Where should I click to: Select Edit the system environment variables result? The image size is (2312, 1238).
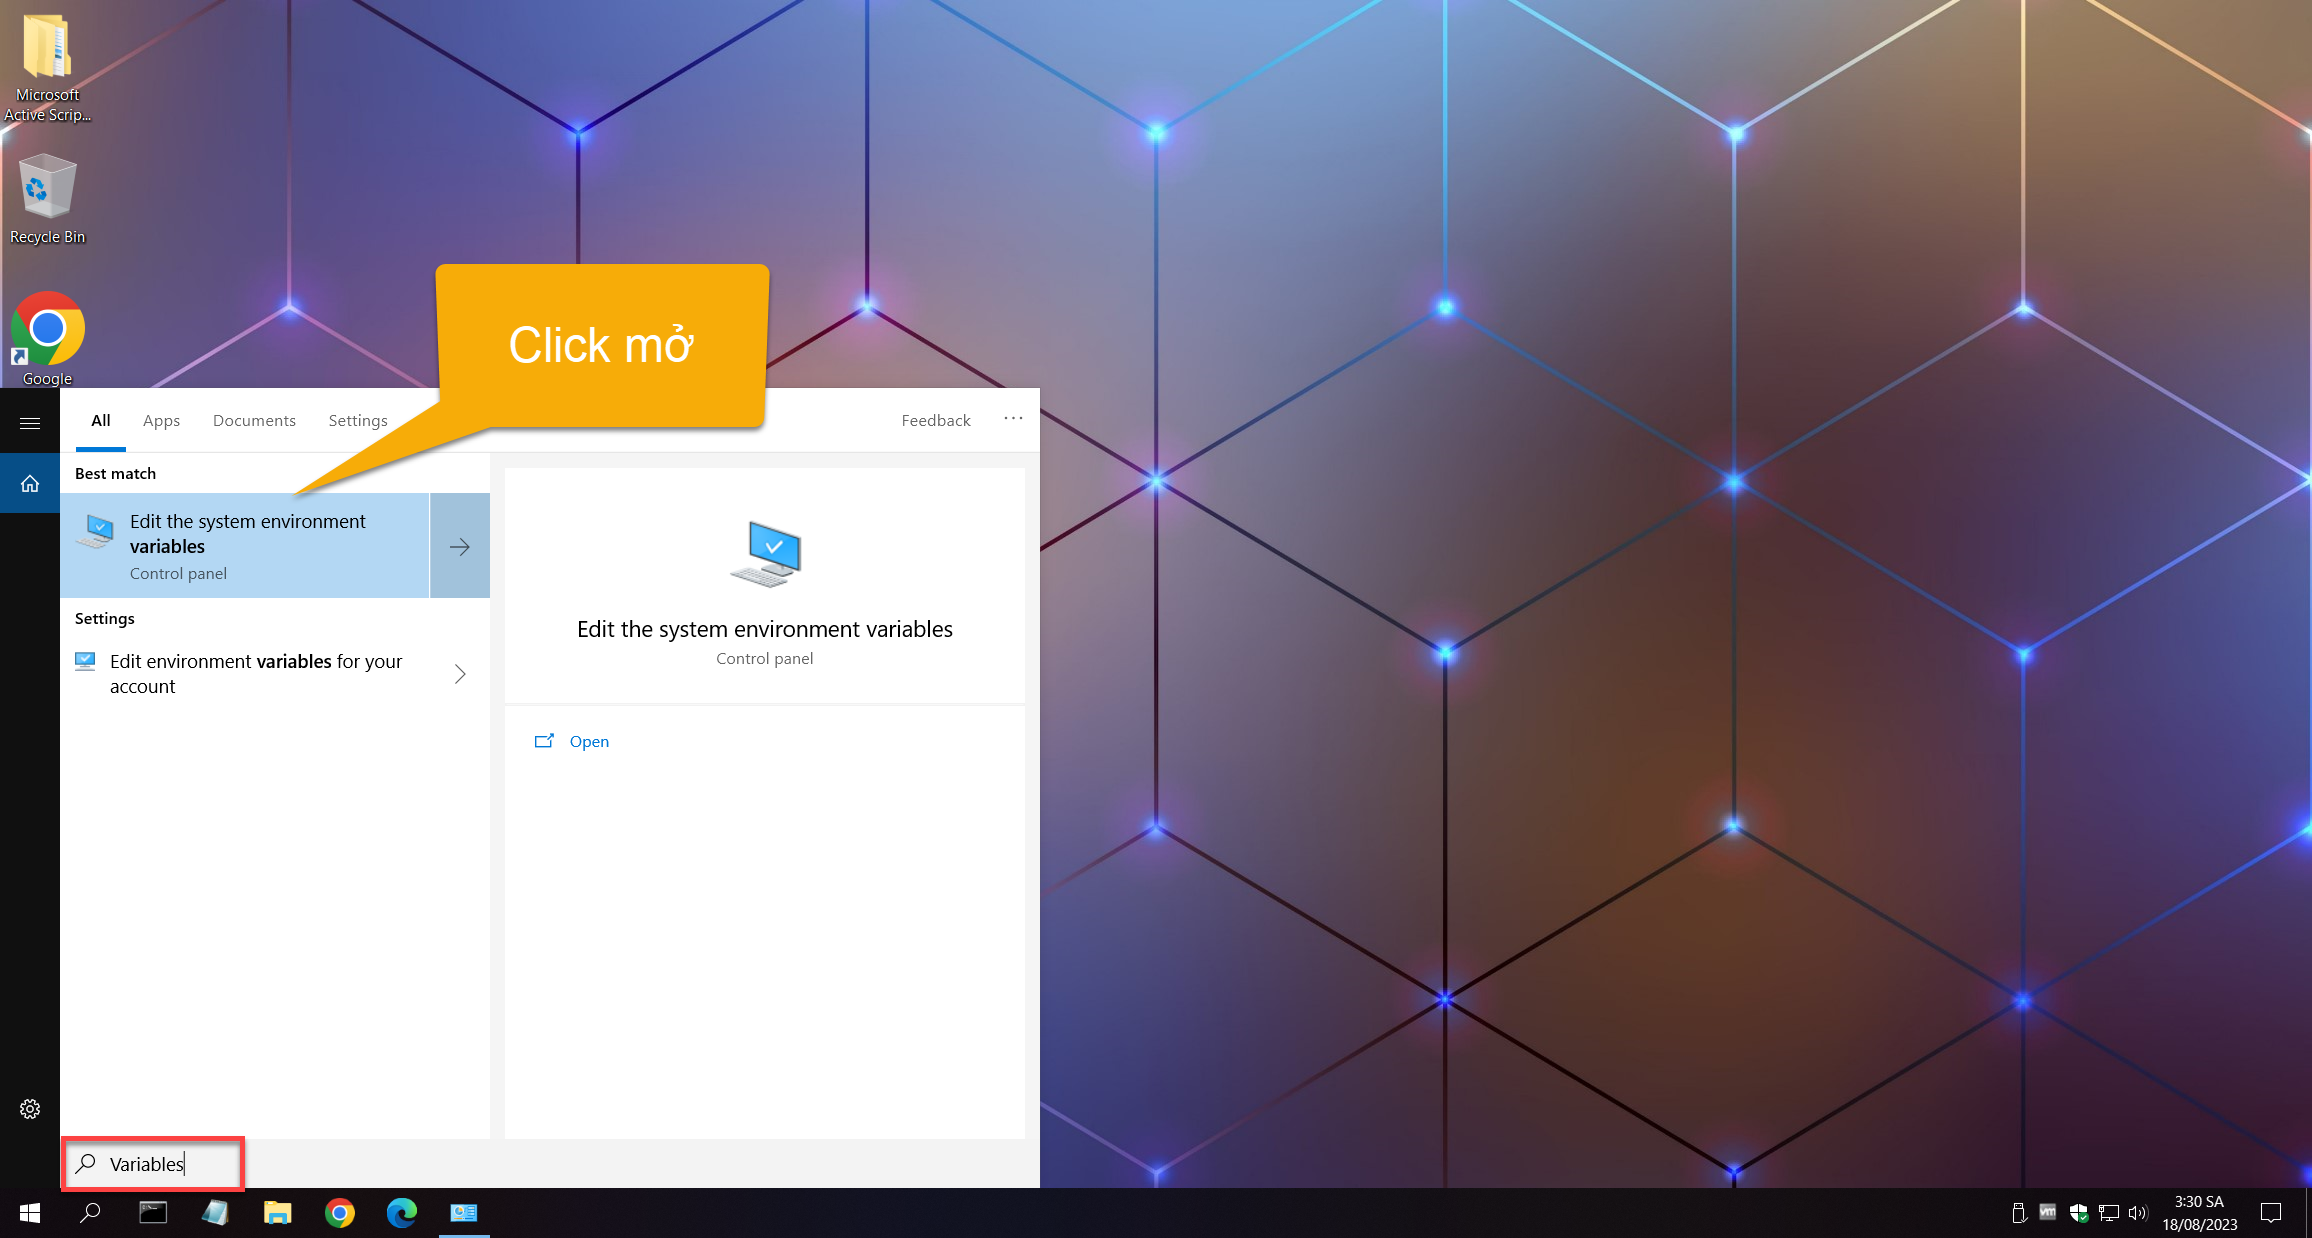point(245,546)
